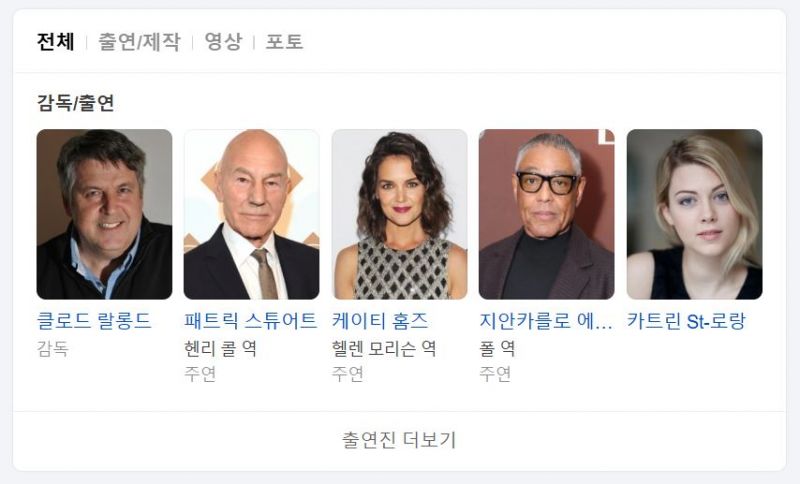Click the 패트릭 스튜어트 name link
This screenshot has width=800, height=484.
251,321
